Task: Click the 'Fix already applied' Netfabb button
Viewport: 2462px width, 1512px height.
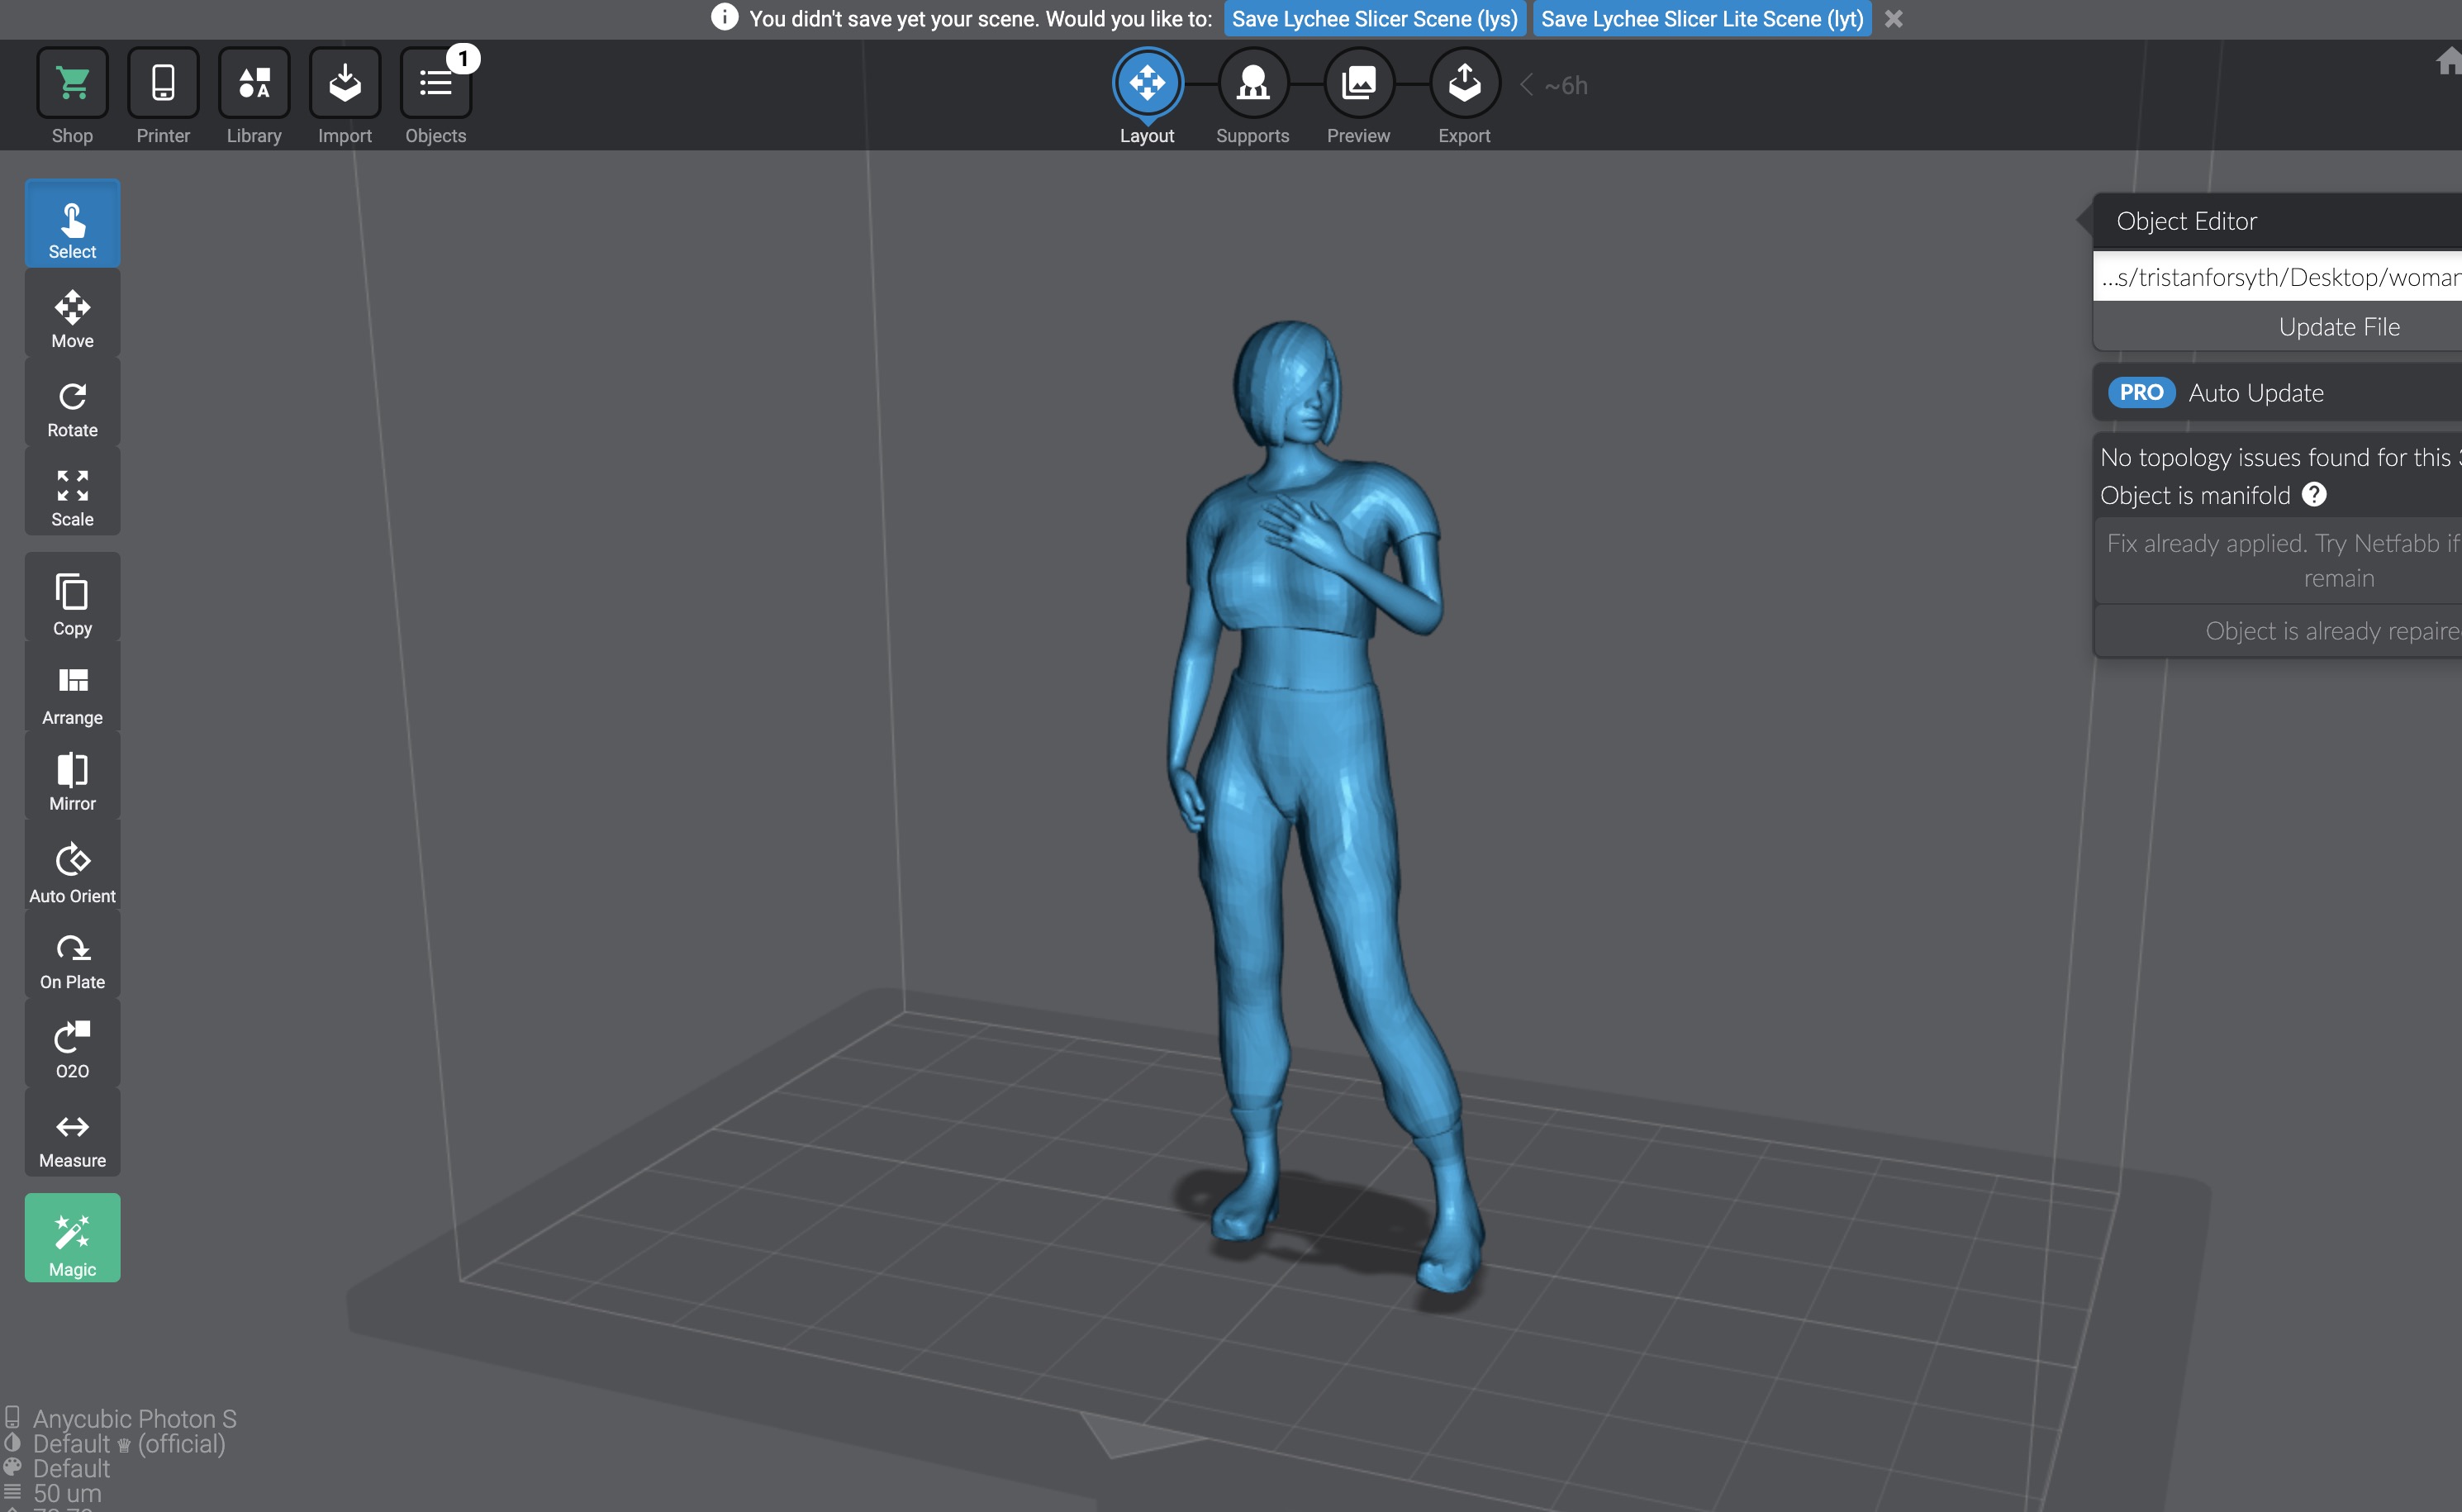Action: click(x=2278, y=561)
